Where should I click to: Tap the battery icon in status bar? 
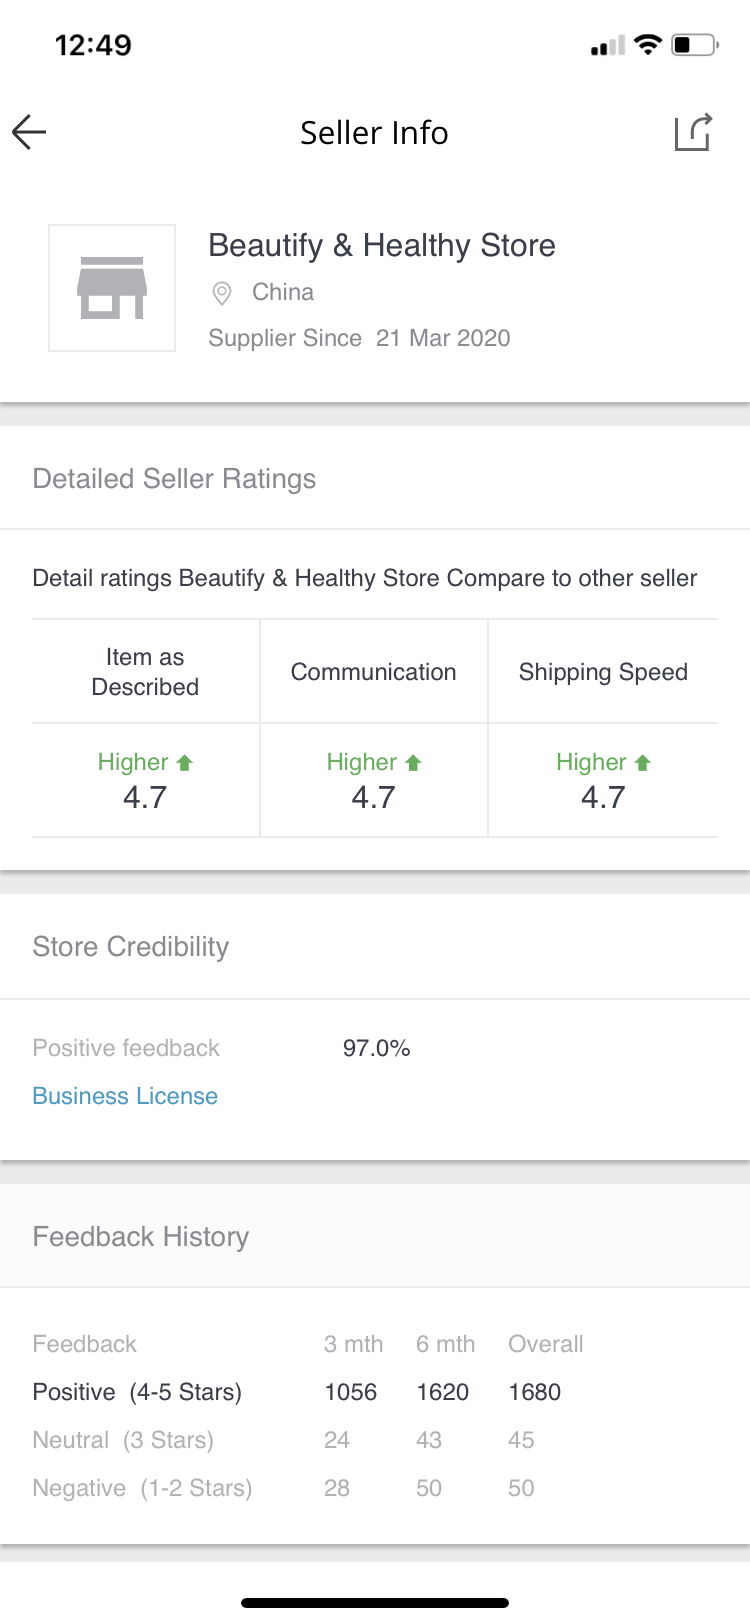point(695,45)
